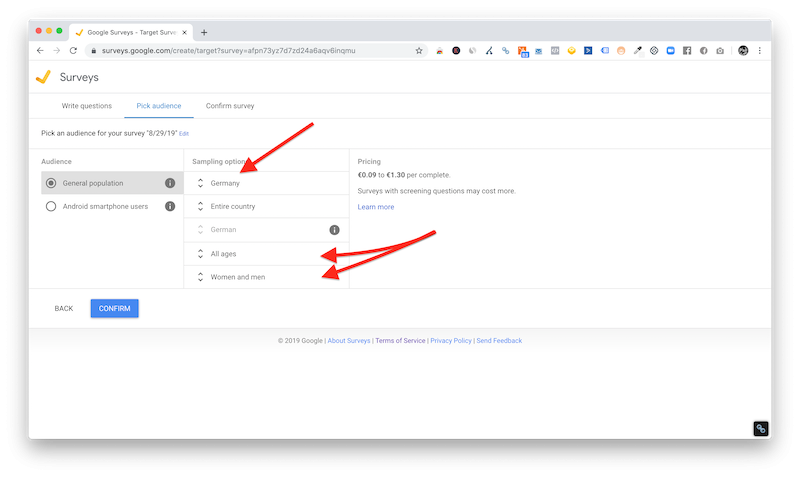Select the Pick audience tab
Screen dimensions: 800x477
pyautogui.click(x=159, y=106)
